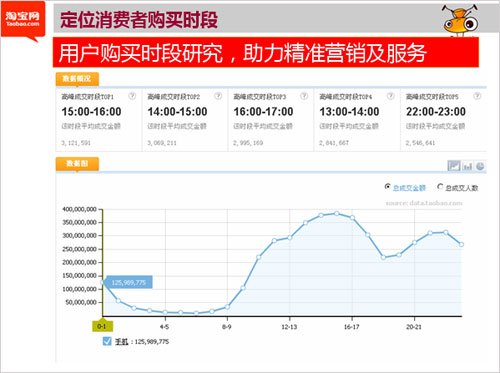The height and width of the screenshot is (373, 500).
Task: Click the 4-5 x-axis label
Action: point(164,327)
